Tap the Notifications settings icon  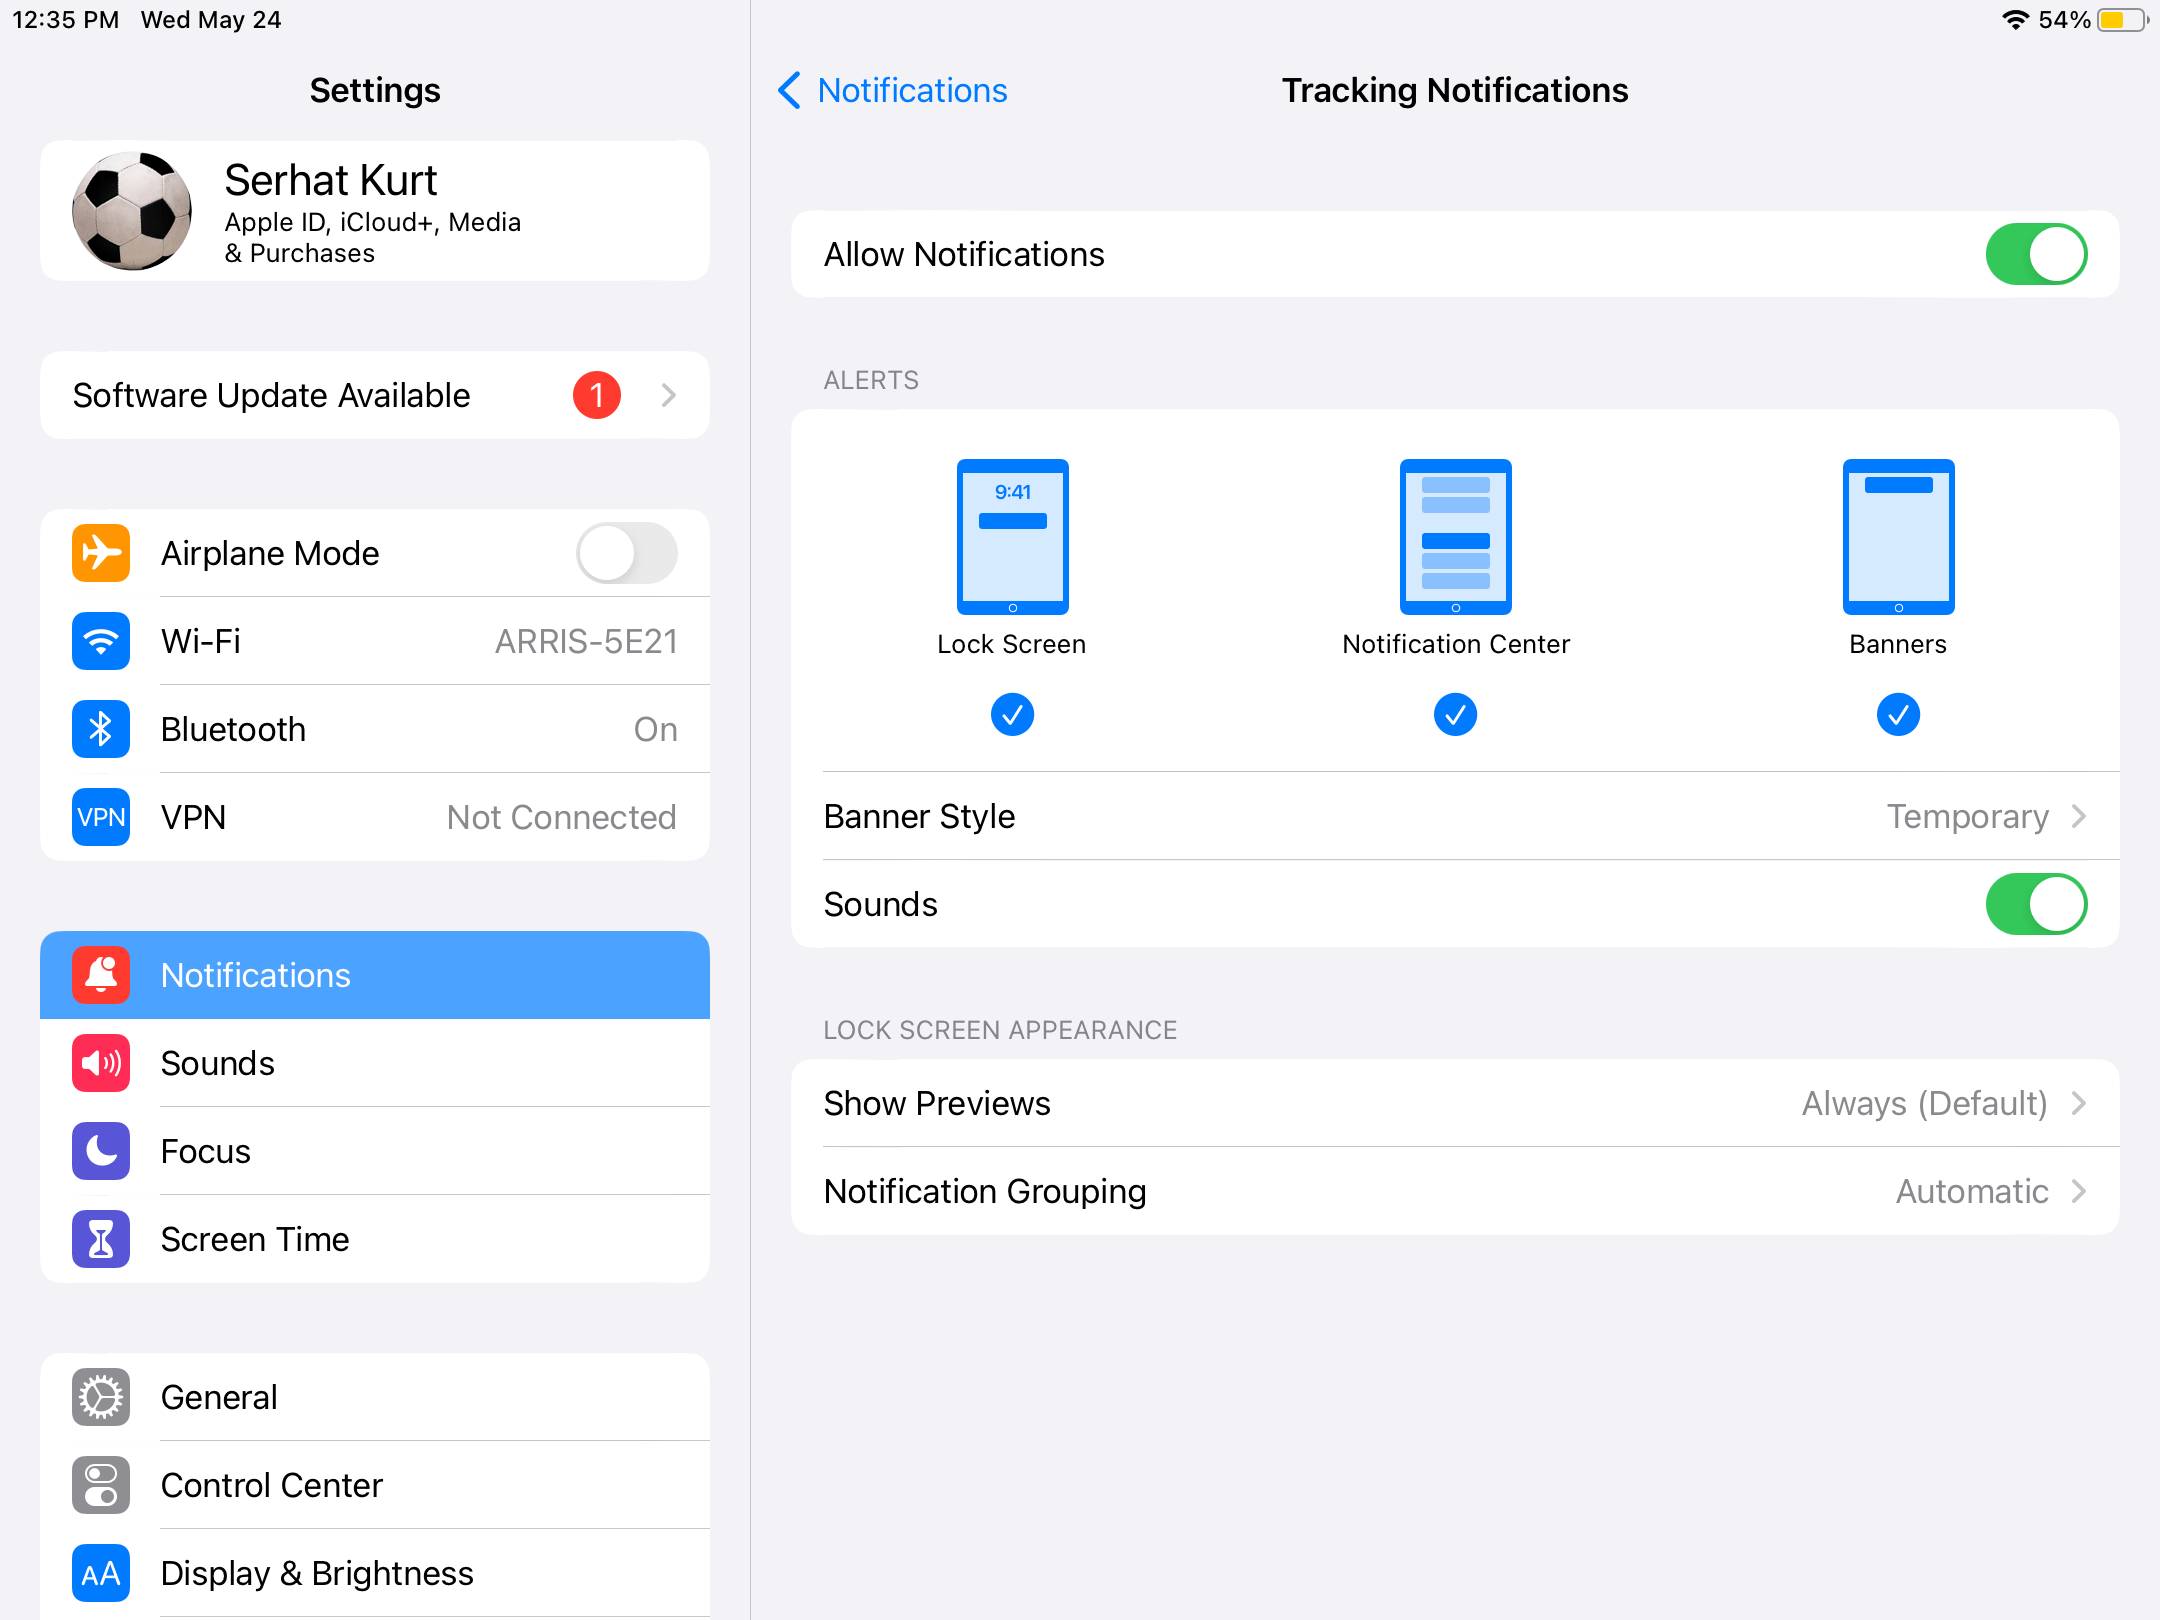(102, 973)
